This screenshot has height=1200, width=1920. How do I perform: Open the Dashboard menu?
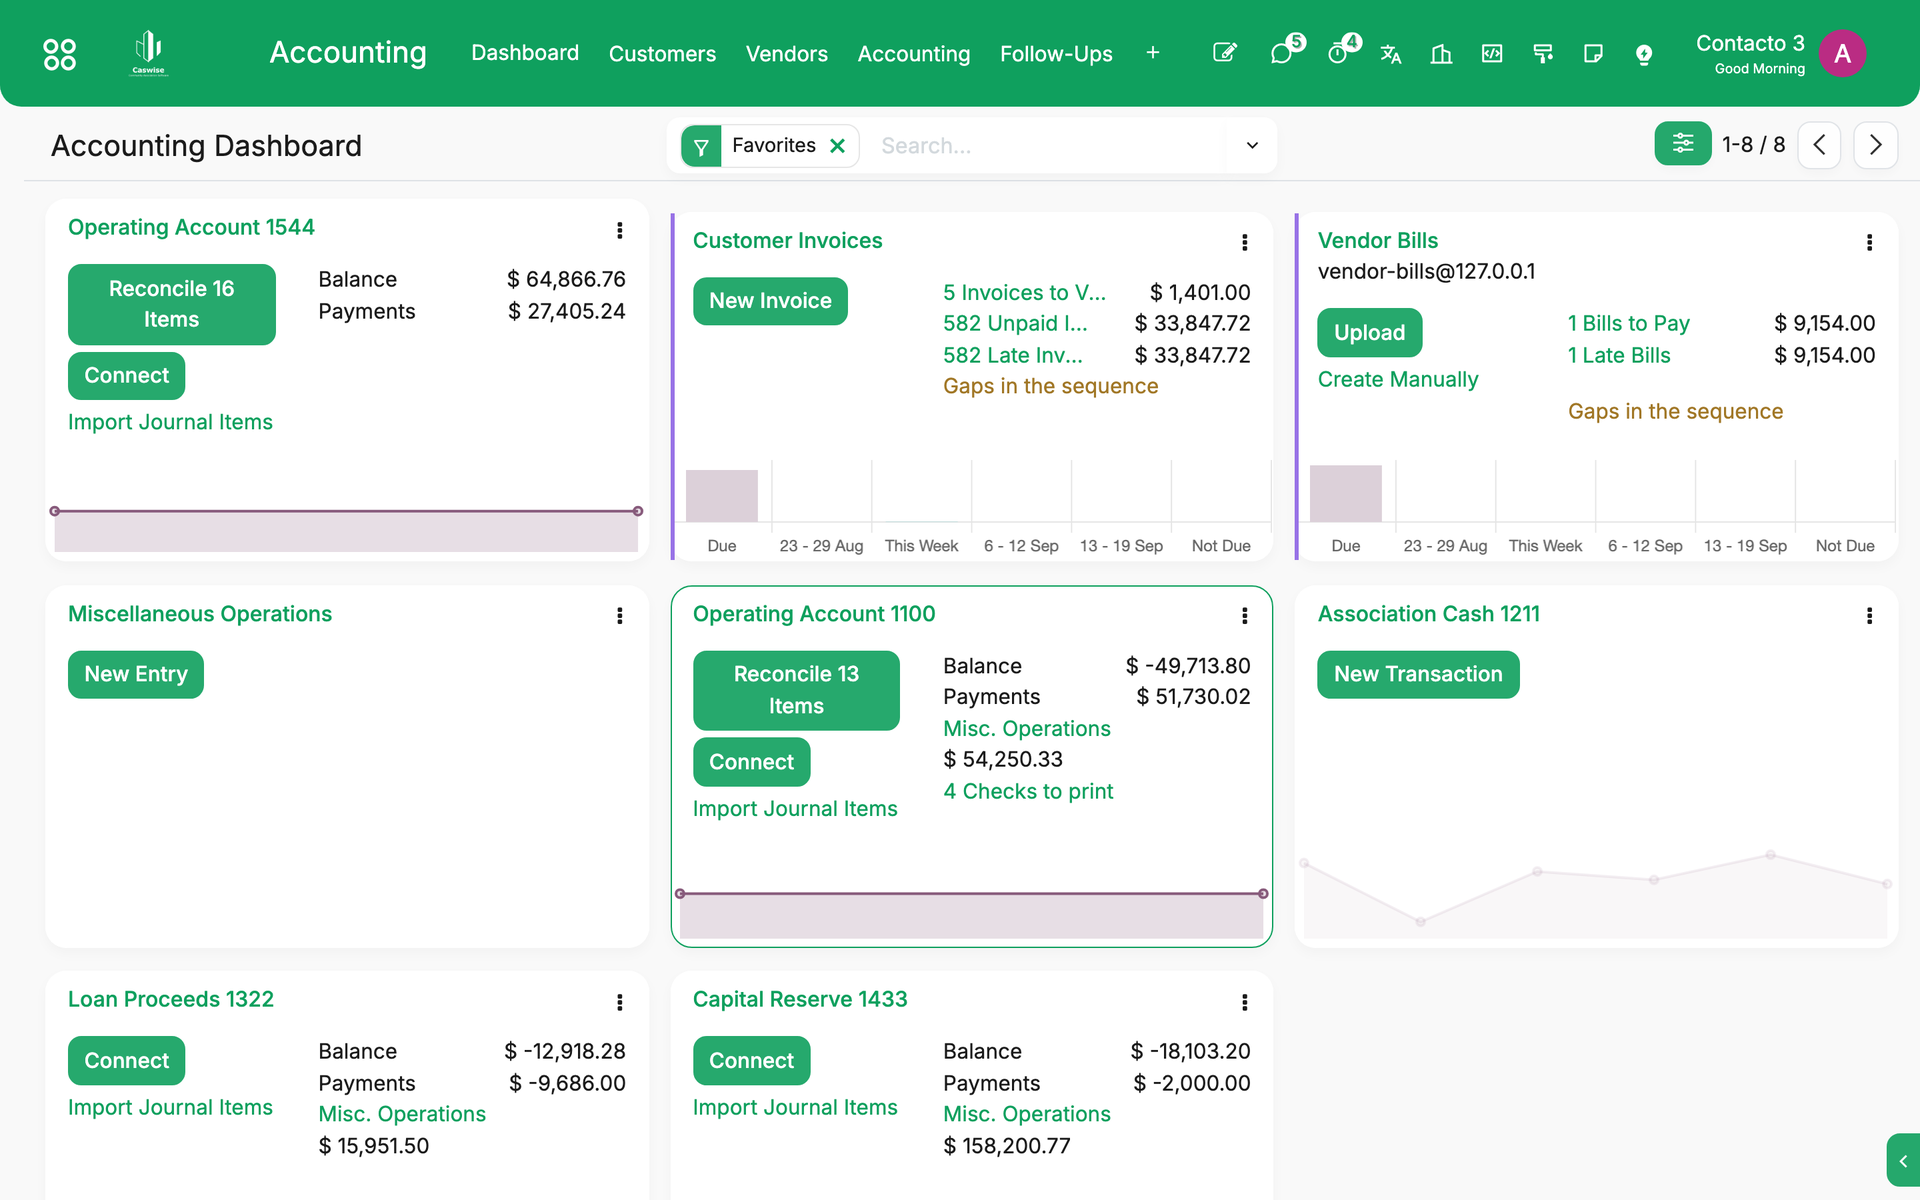(525, 53)
